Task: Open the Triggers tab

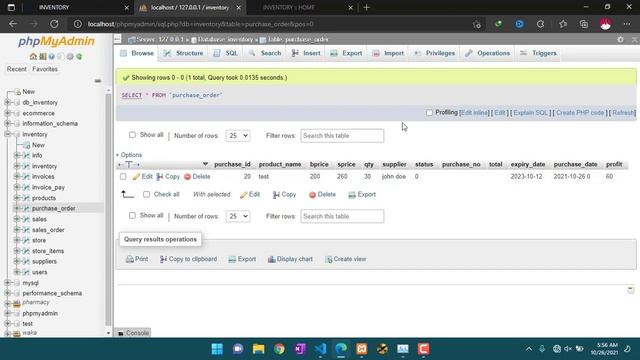Action: pos(538,53)
